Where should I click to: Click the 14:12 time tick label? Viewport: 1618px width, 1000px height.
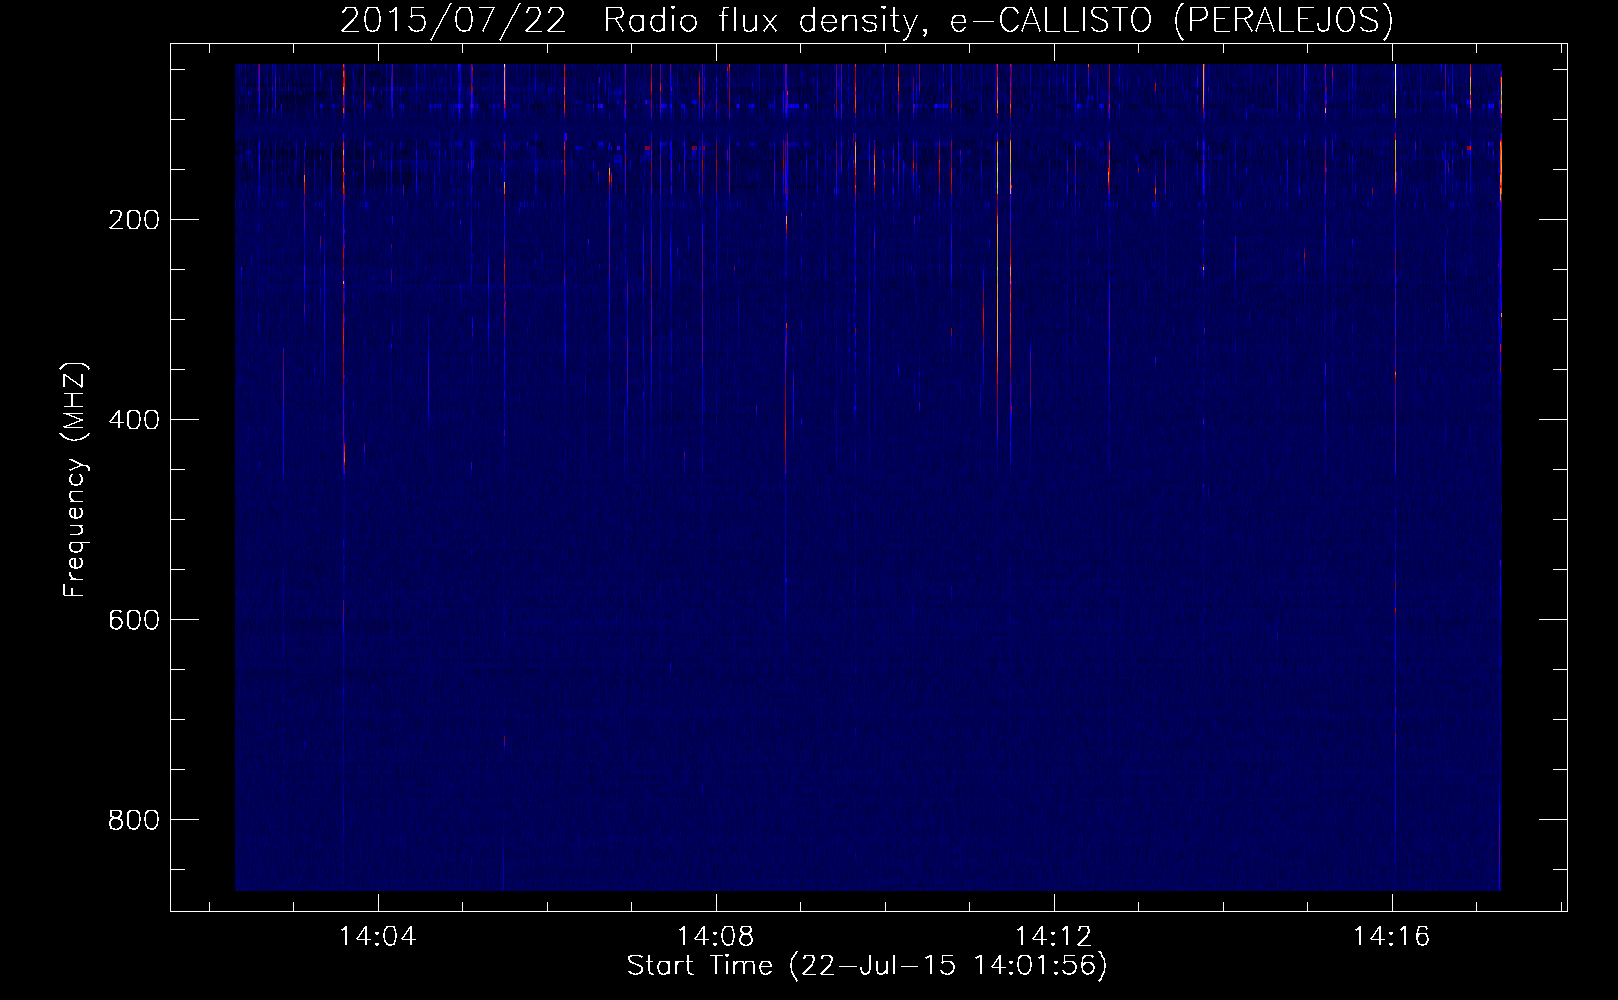click(x=1054, y=937)
